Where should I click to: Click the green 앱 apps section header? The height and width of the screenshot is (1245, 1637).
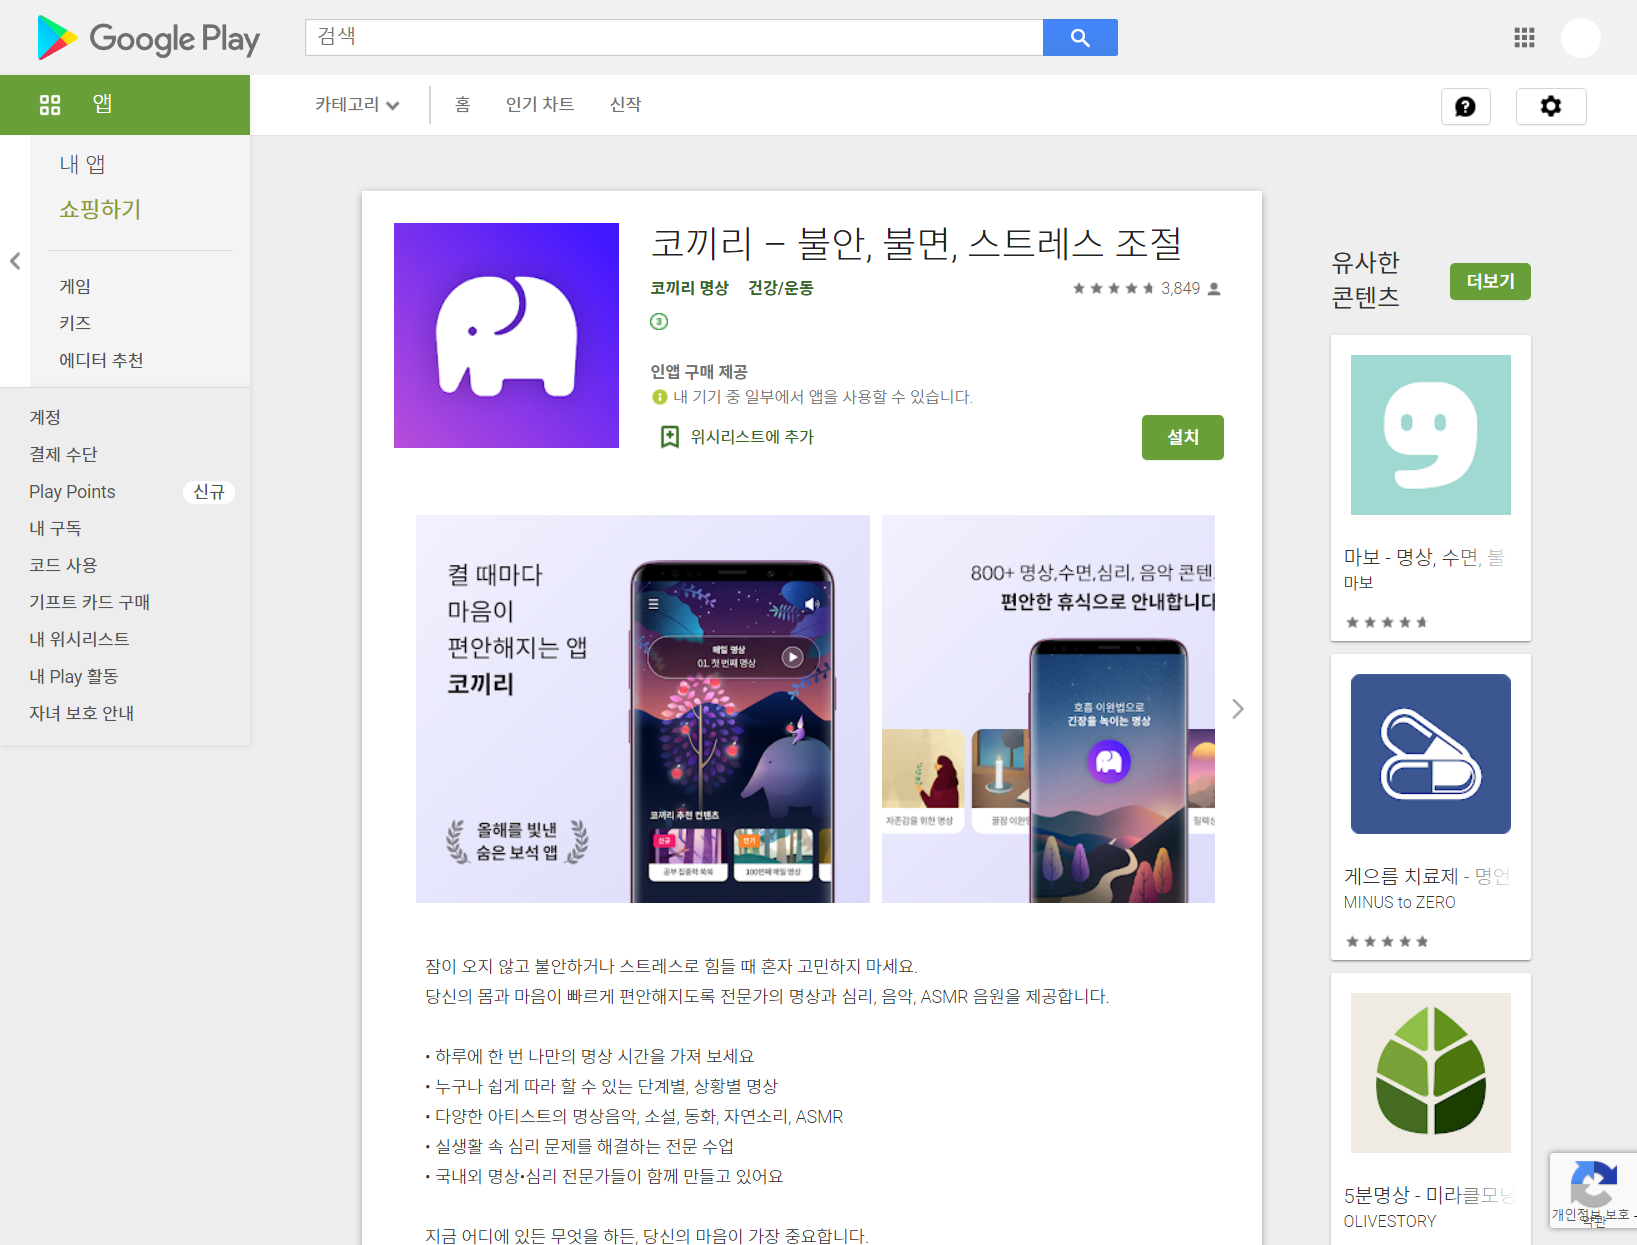click(125, 105)
